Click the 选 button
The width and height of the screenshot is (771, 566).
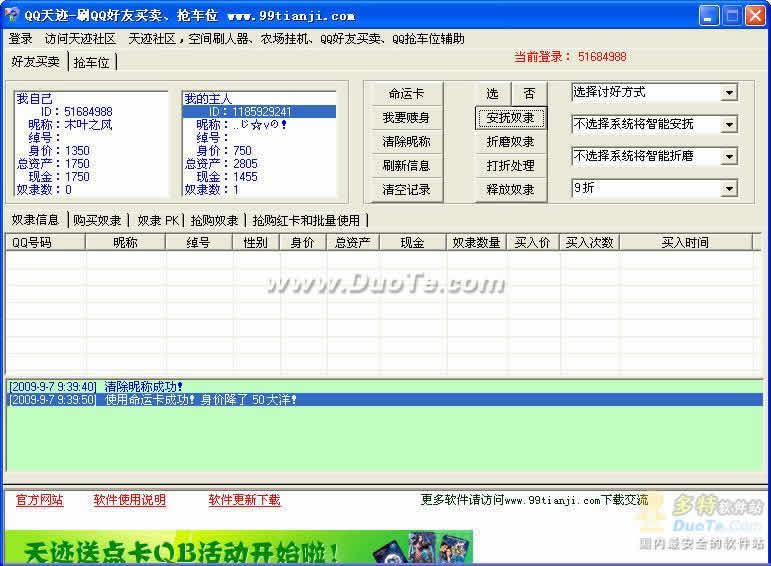[492, 93]
